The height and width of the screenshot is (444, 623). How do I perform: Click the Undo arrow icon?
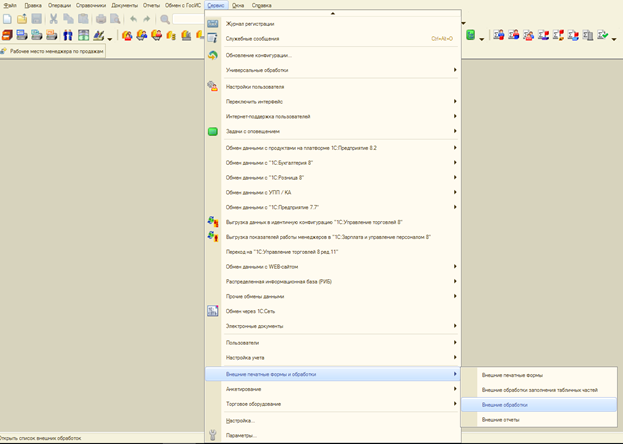[x=134, y=19]
